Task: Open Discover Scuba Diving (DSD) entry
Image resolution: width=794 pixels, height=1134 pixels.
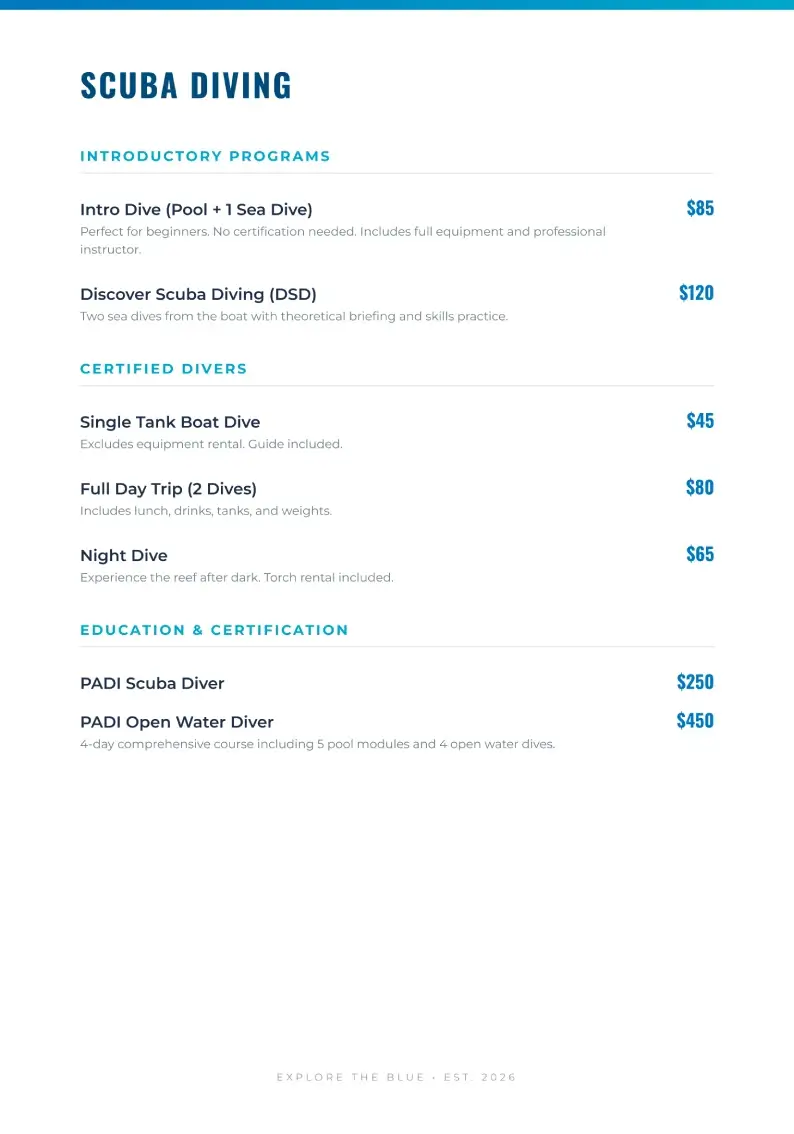Action: [198, 294]
